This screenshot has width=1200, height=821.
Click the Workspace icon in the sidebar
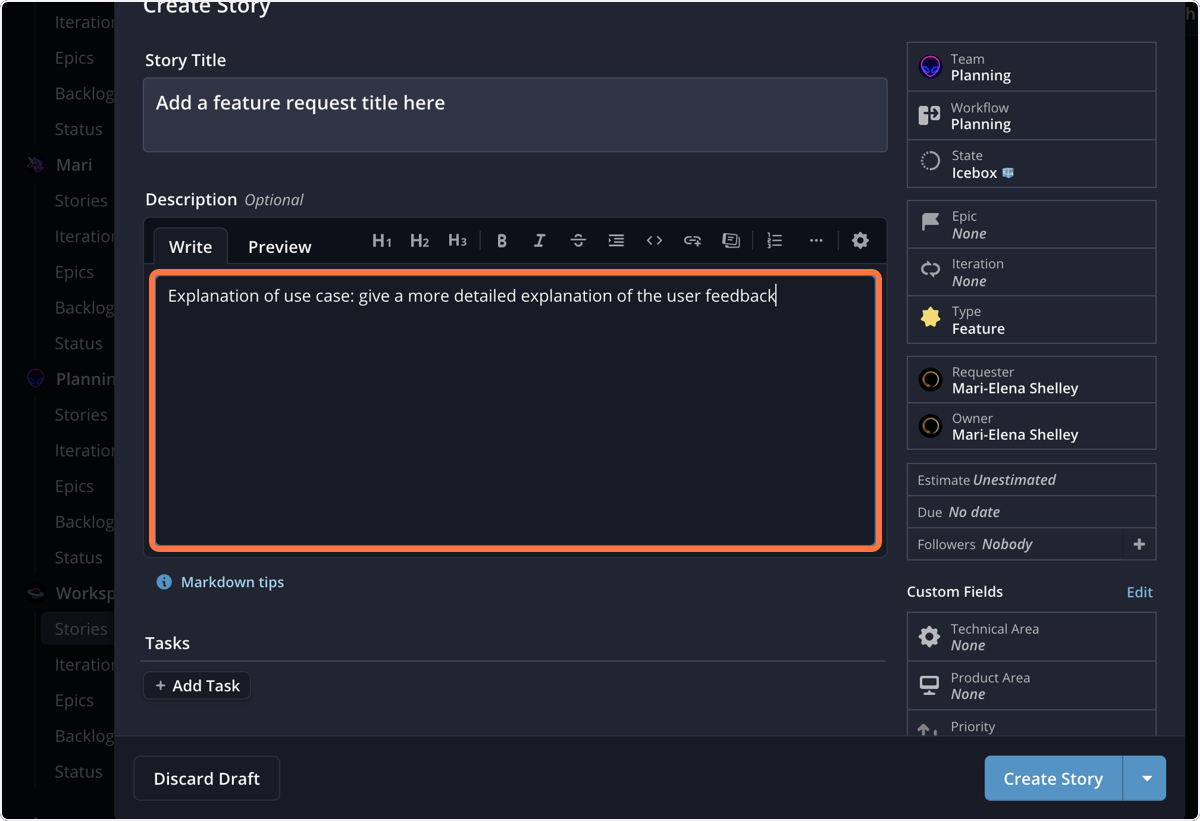pyautogui.click(x=36, y=593)
